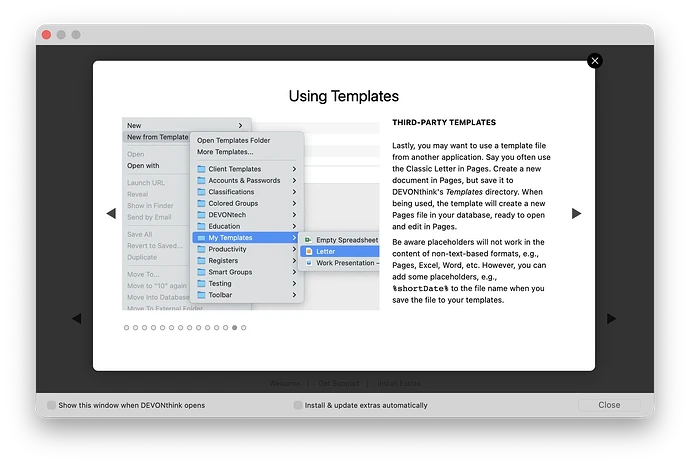Click the Using Templates title
The width and height of the screenshot is (690, 465).
(x=344, y=96)
